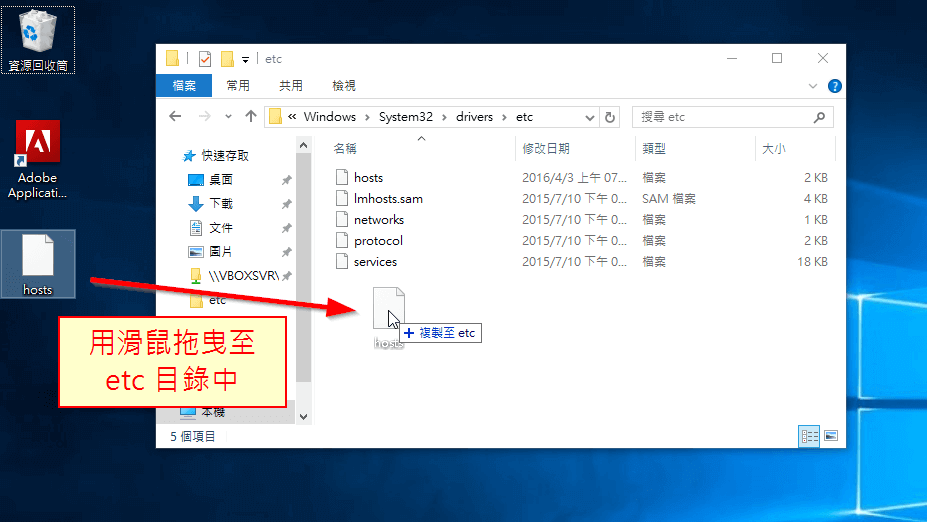927x522 pixels.
Task: Unpin 桌面 using its pin icon
Action: pos(287,180)
